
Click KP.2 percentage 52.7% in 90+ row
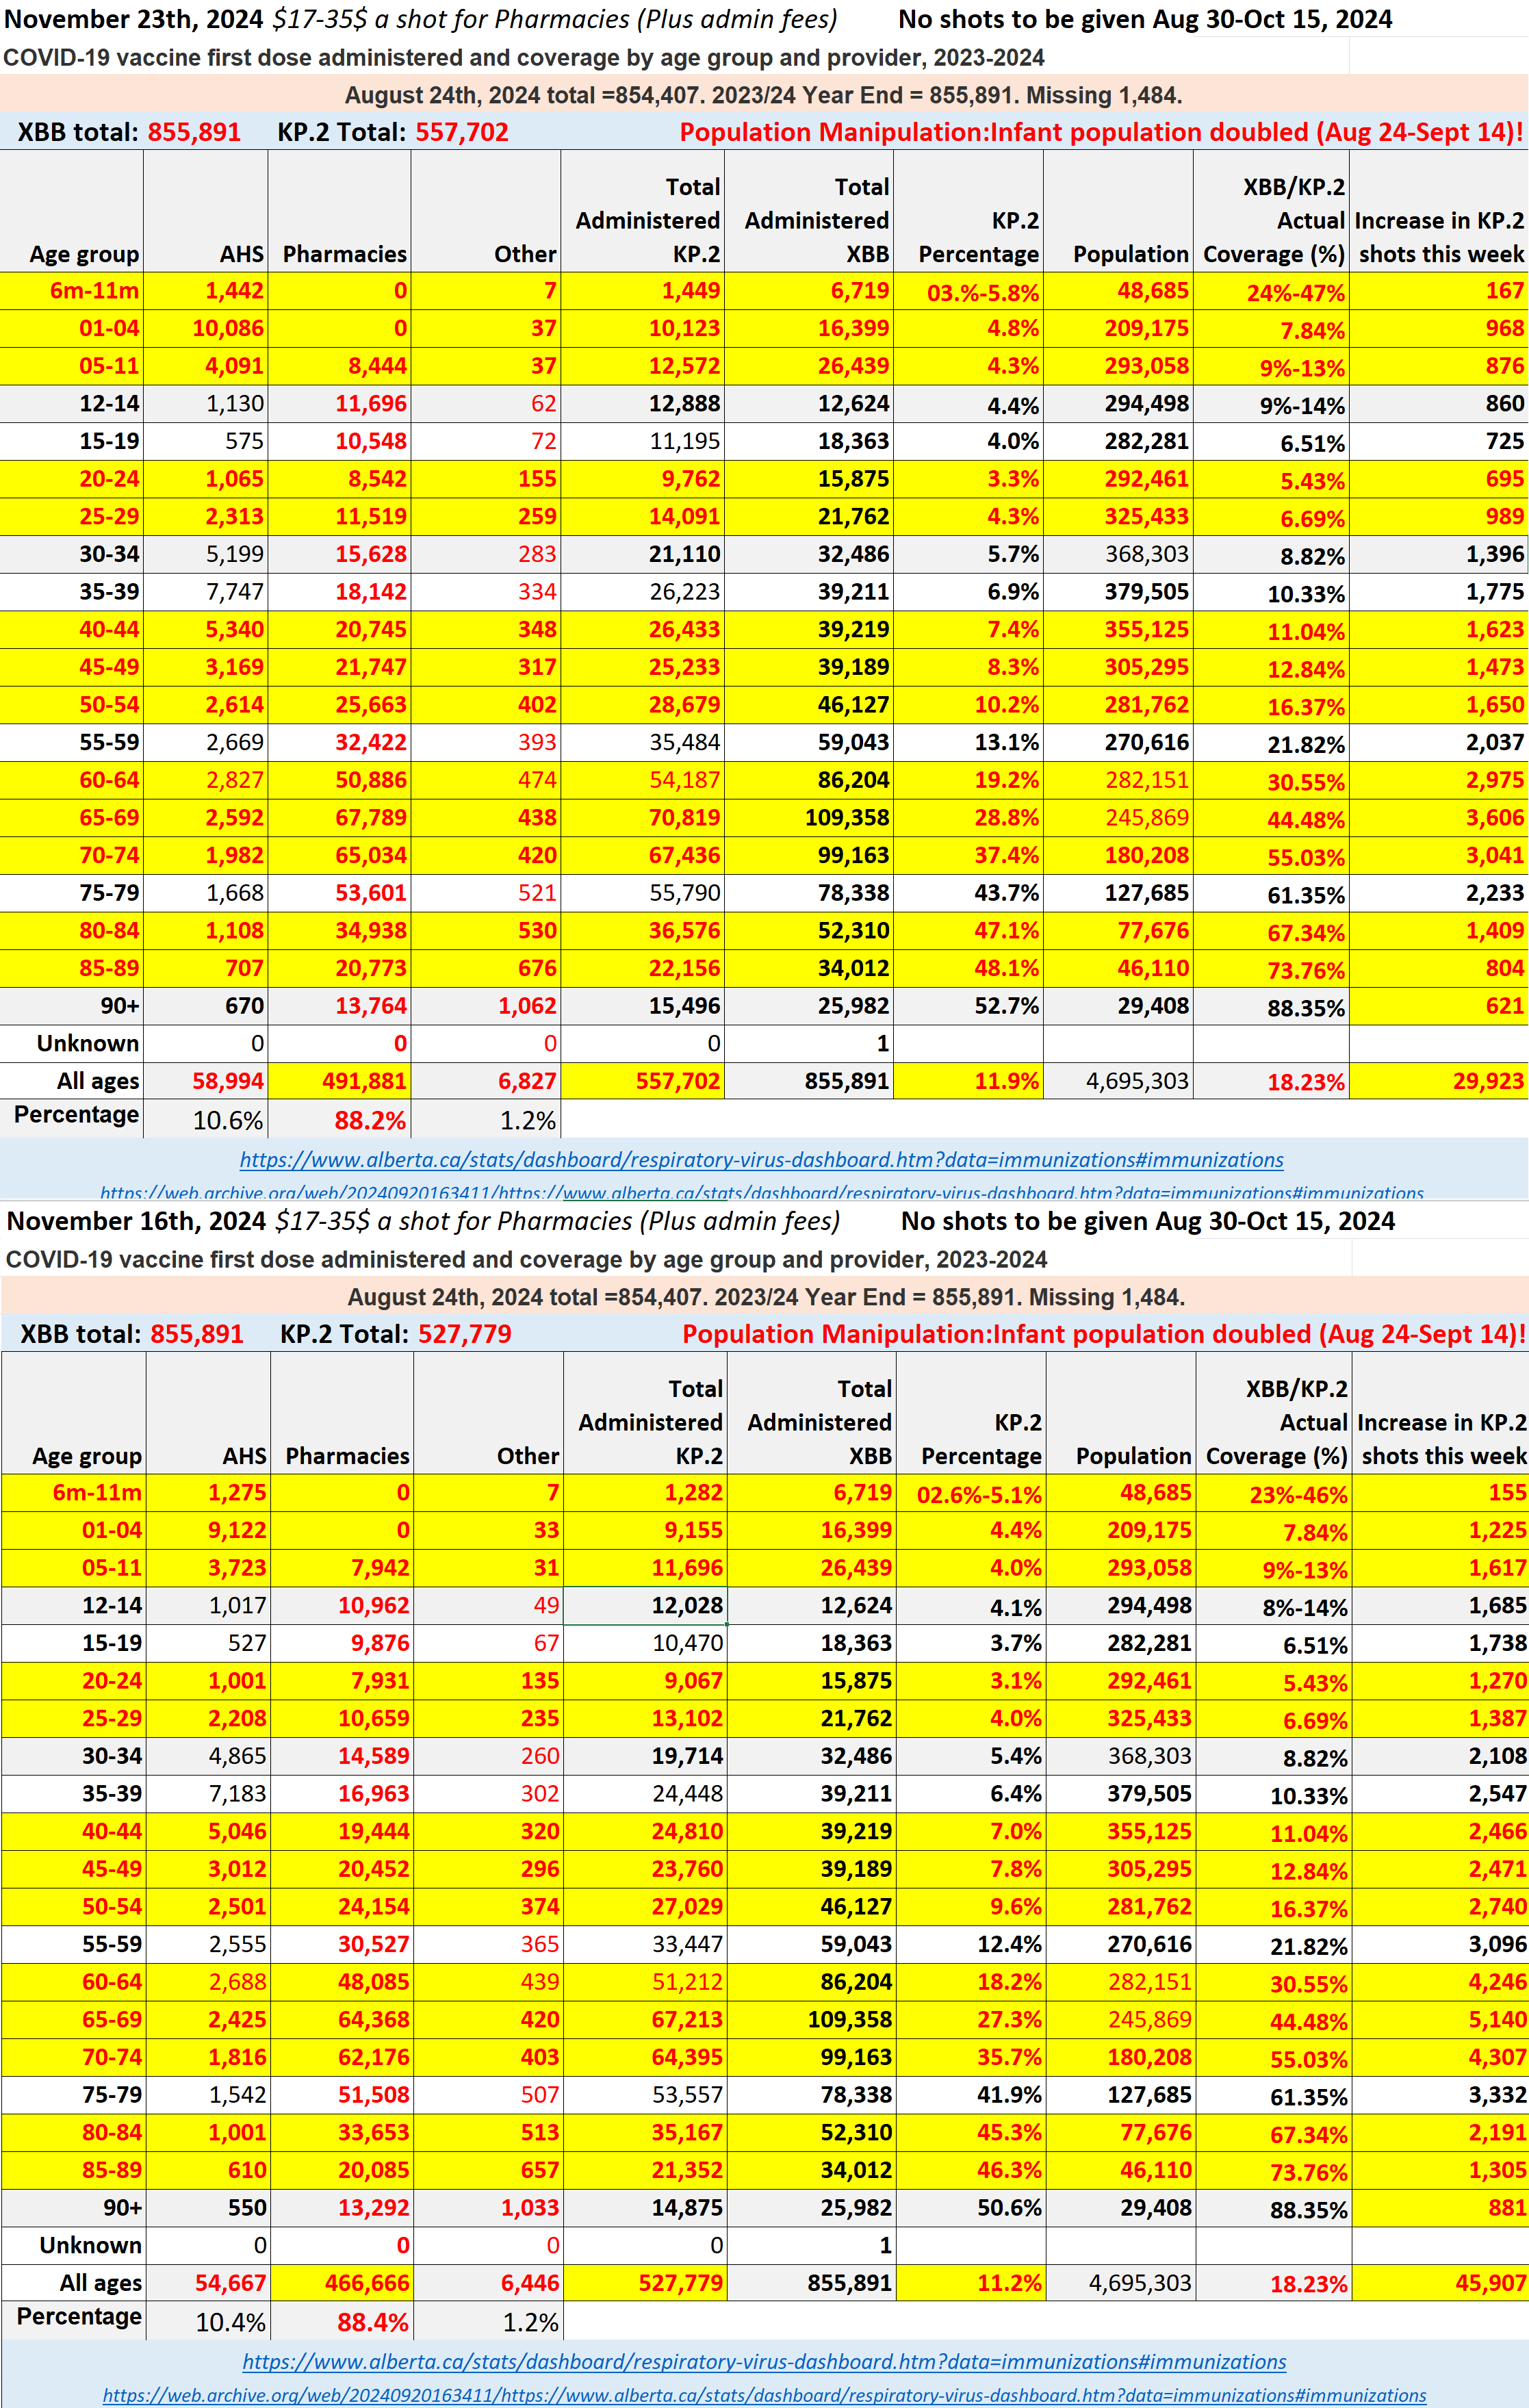pos(969,1006)
